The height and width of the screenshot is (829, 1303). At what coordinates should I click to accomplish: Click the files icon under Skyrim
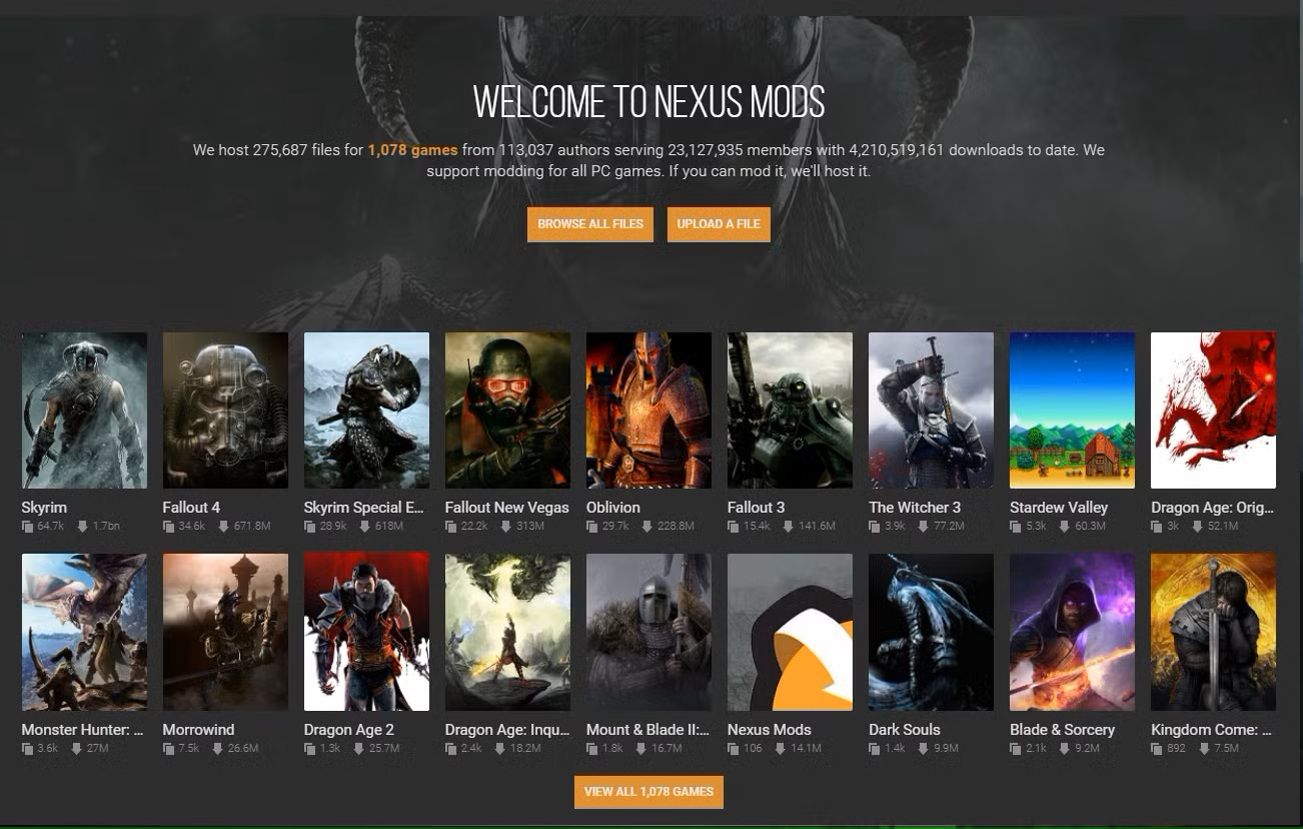27,526
